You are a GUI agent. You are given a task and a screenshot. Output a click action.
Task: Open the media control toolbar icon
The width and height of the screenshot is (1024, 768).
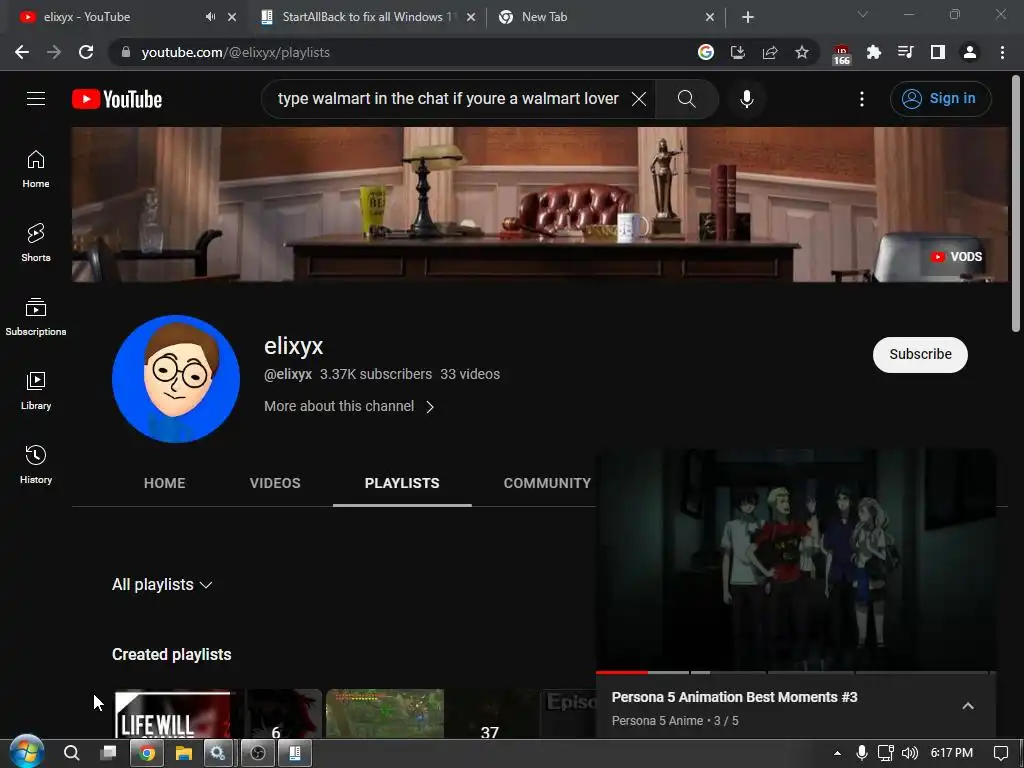(906, 52)
